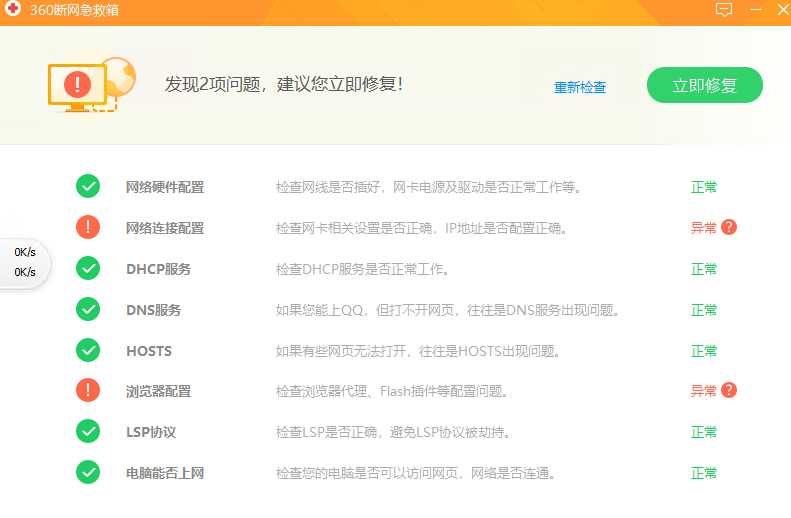
Task: Click the 360断网急救箱 window title
Action: pos(75,10)
